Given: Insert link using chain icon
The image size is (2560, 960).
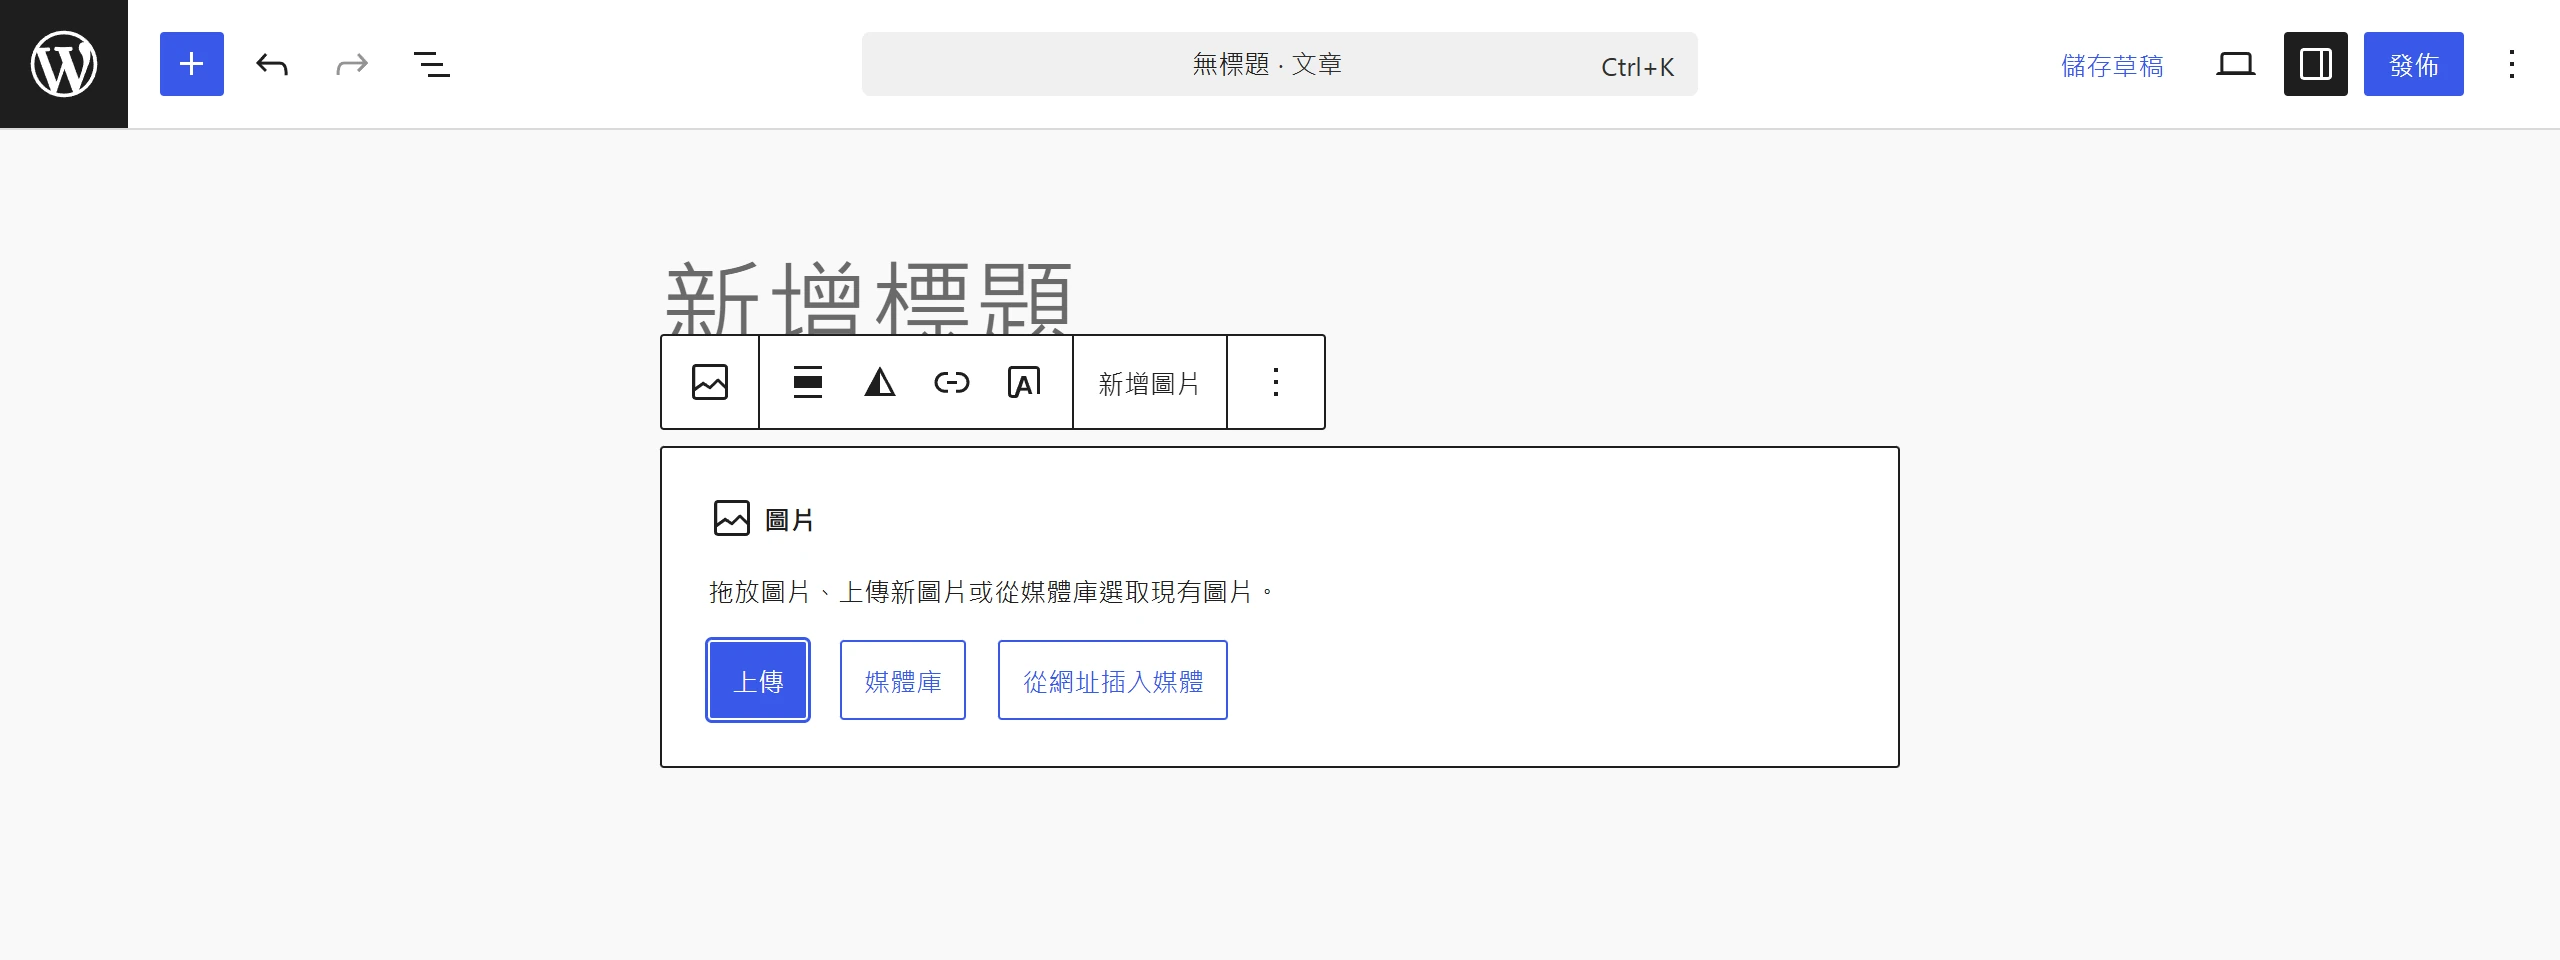Looking at the screenshot, I should point(952,382).
